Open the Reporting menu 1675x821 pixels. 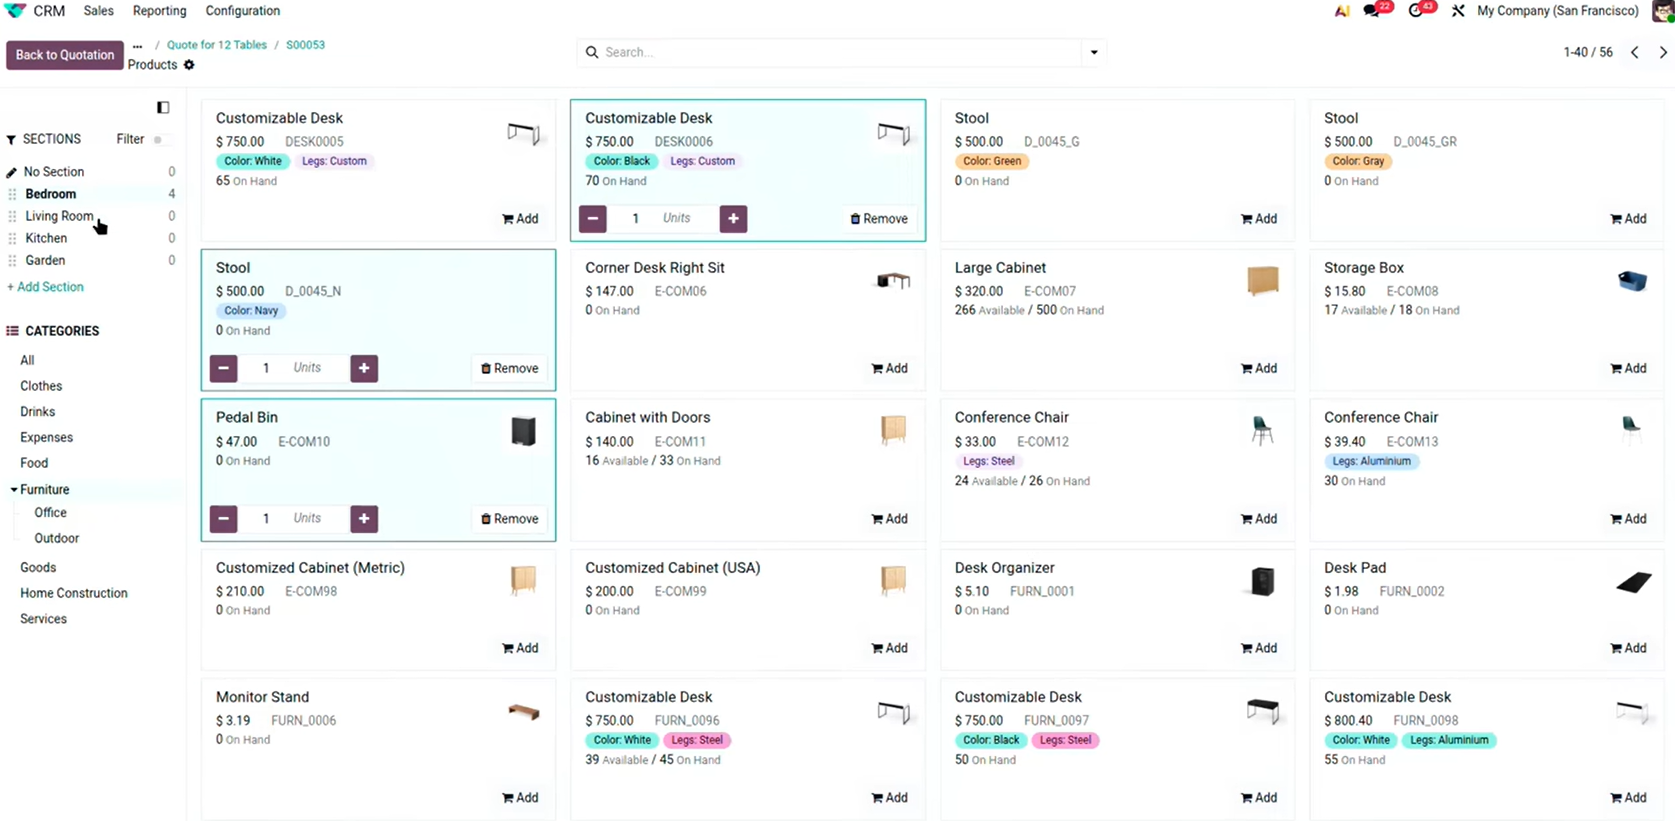(160, 11)
